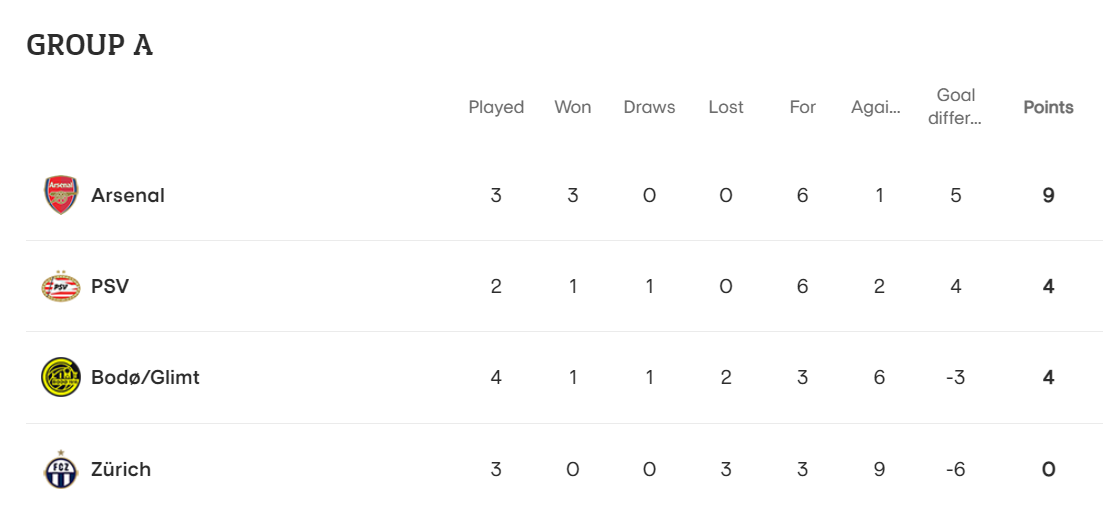The image size is (1105, 530).
Task: Click the PSV club crest
Action: click(61, 286)
